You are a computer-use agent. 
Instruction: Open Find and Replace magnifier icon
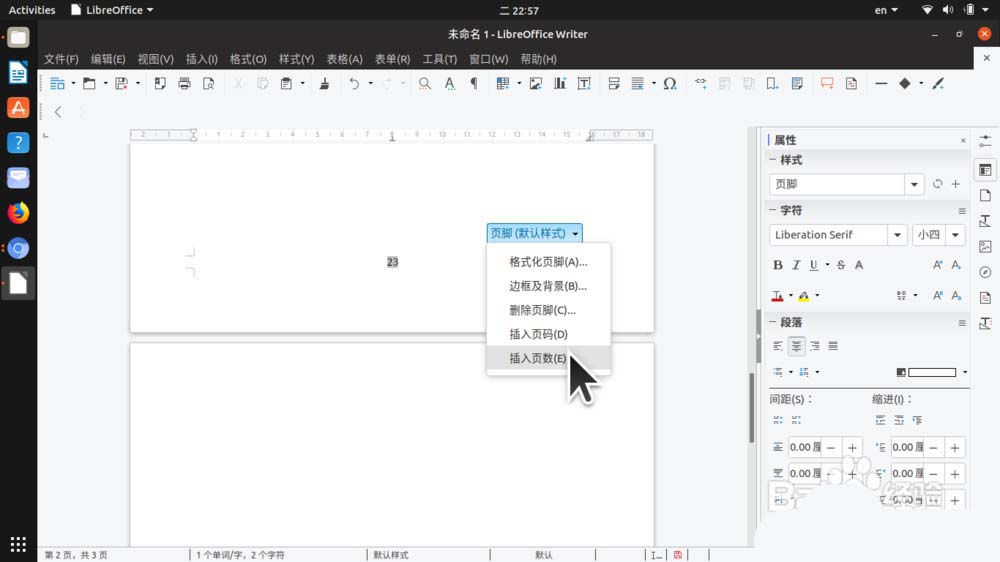click(x=425, y=84)
